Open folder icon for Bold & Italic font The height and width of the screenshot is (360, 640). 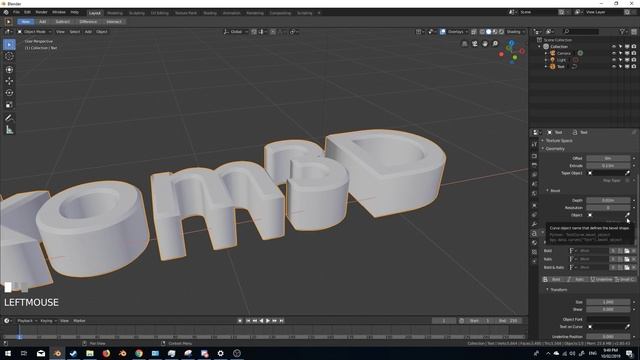[x=627, y=267]
